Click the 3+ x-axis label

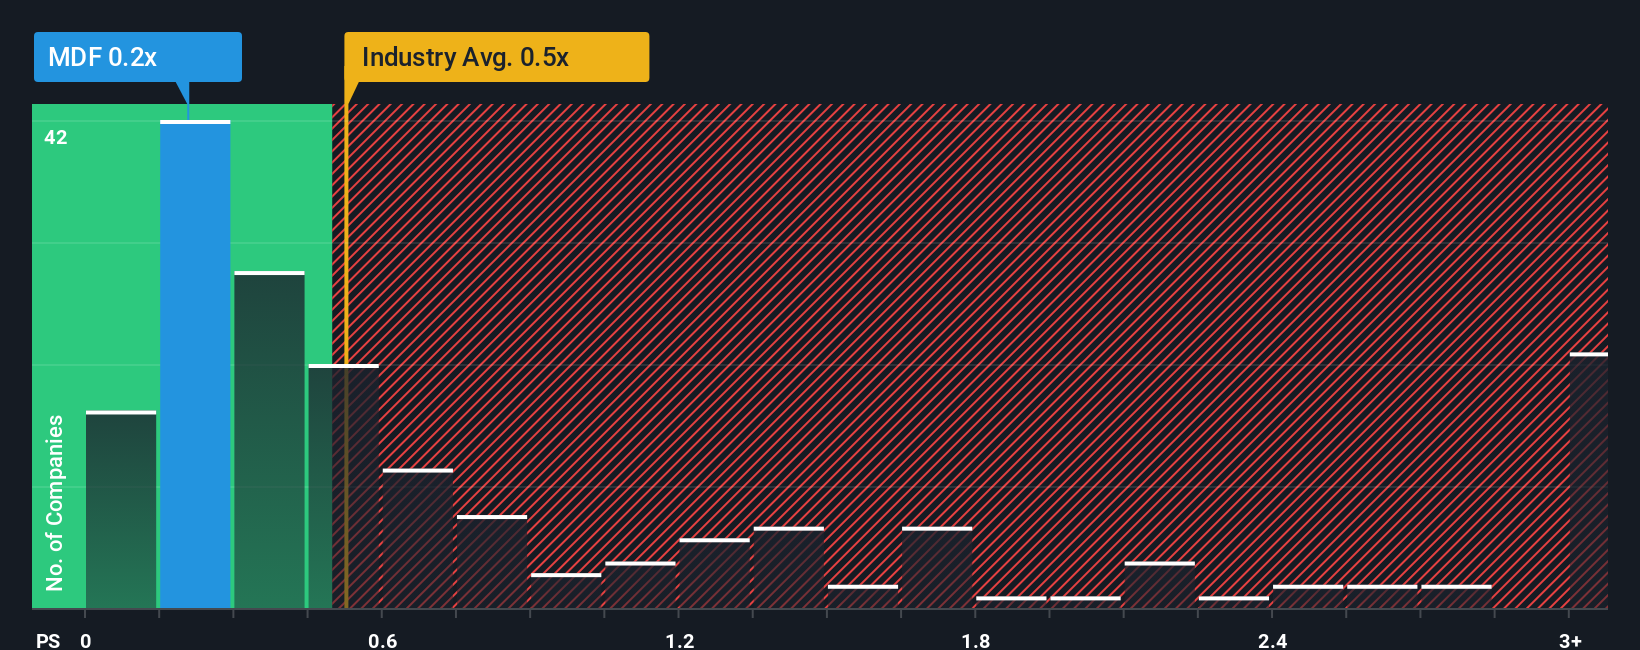(1570, 640)
